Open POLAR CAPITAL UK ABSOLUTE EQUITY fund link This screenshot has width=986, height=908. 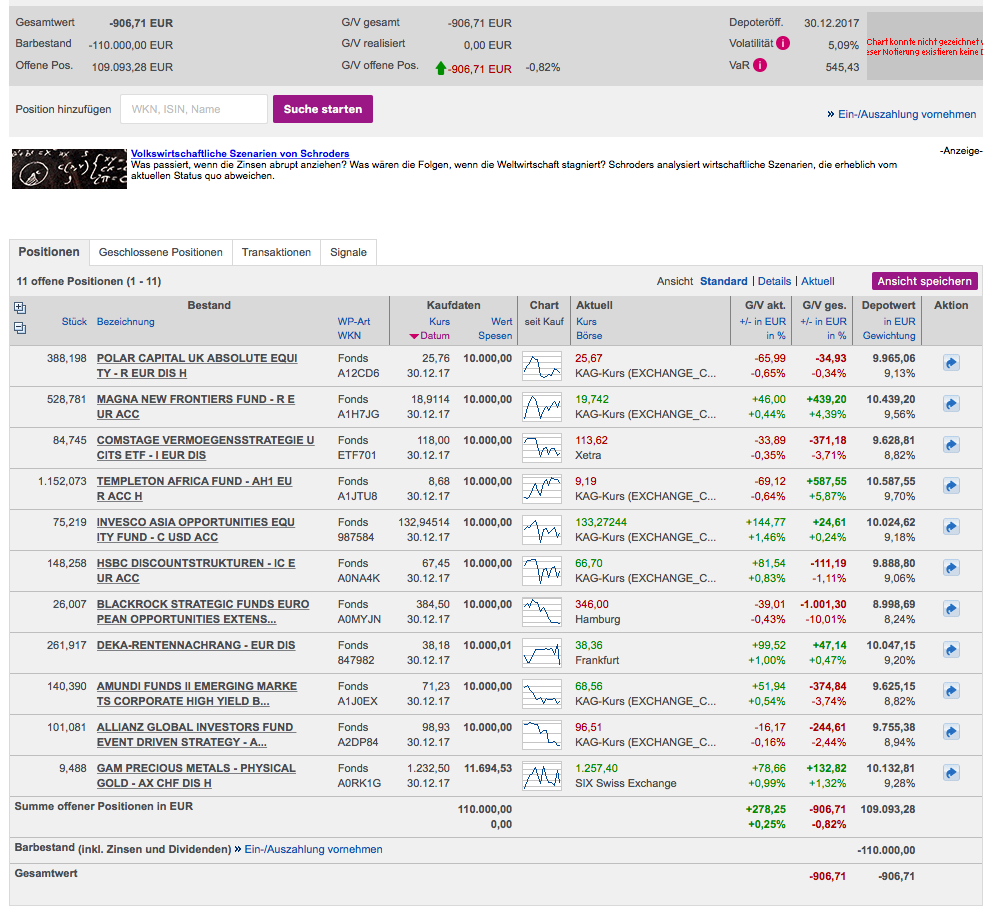[x=197, y=365]
